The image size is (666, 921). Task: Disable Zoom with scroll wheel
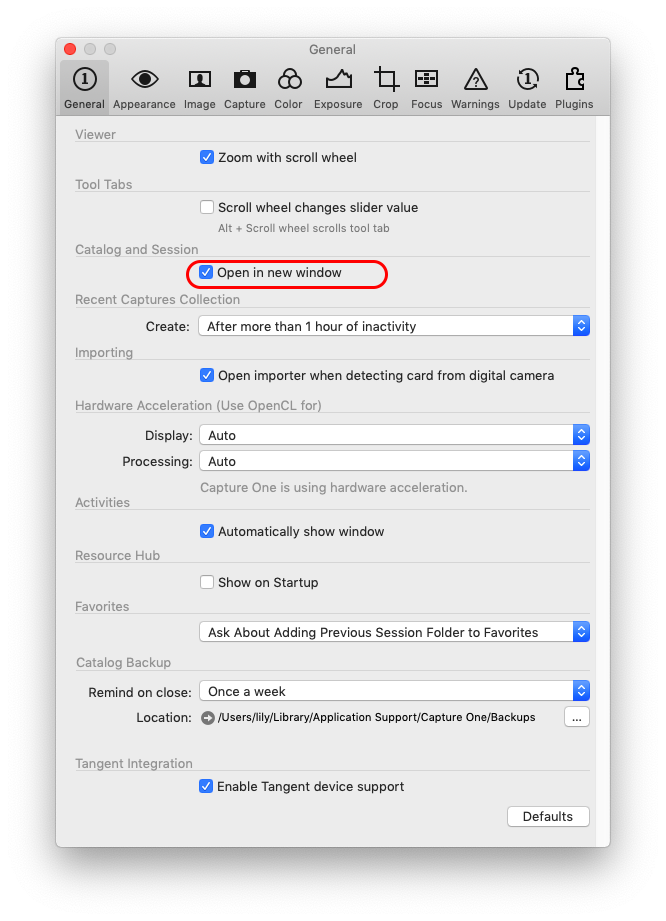point(207,157)
